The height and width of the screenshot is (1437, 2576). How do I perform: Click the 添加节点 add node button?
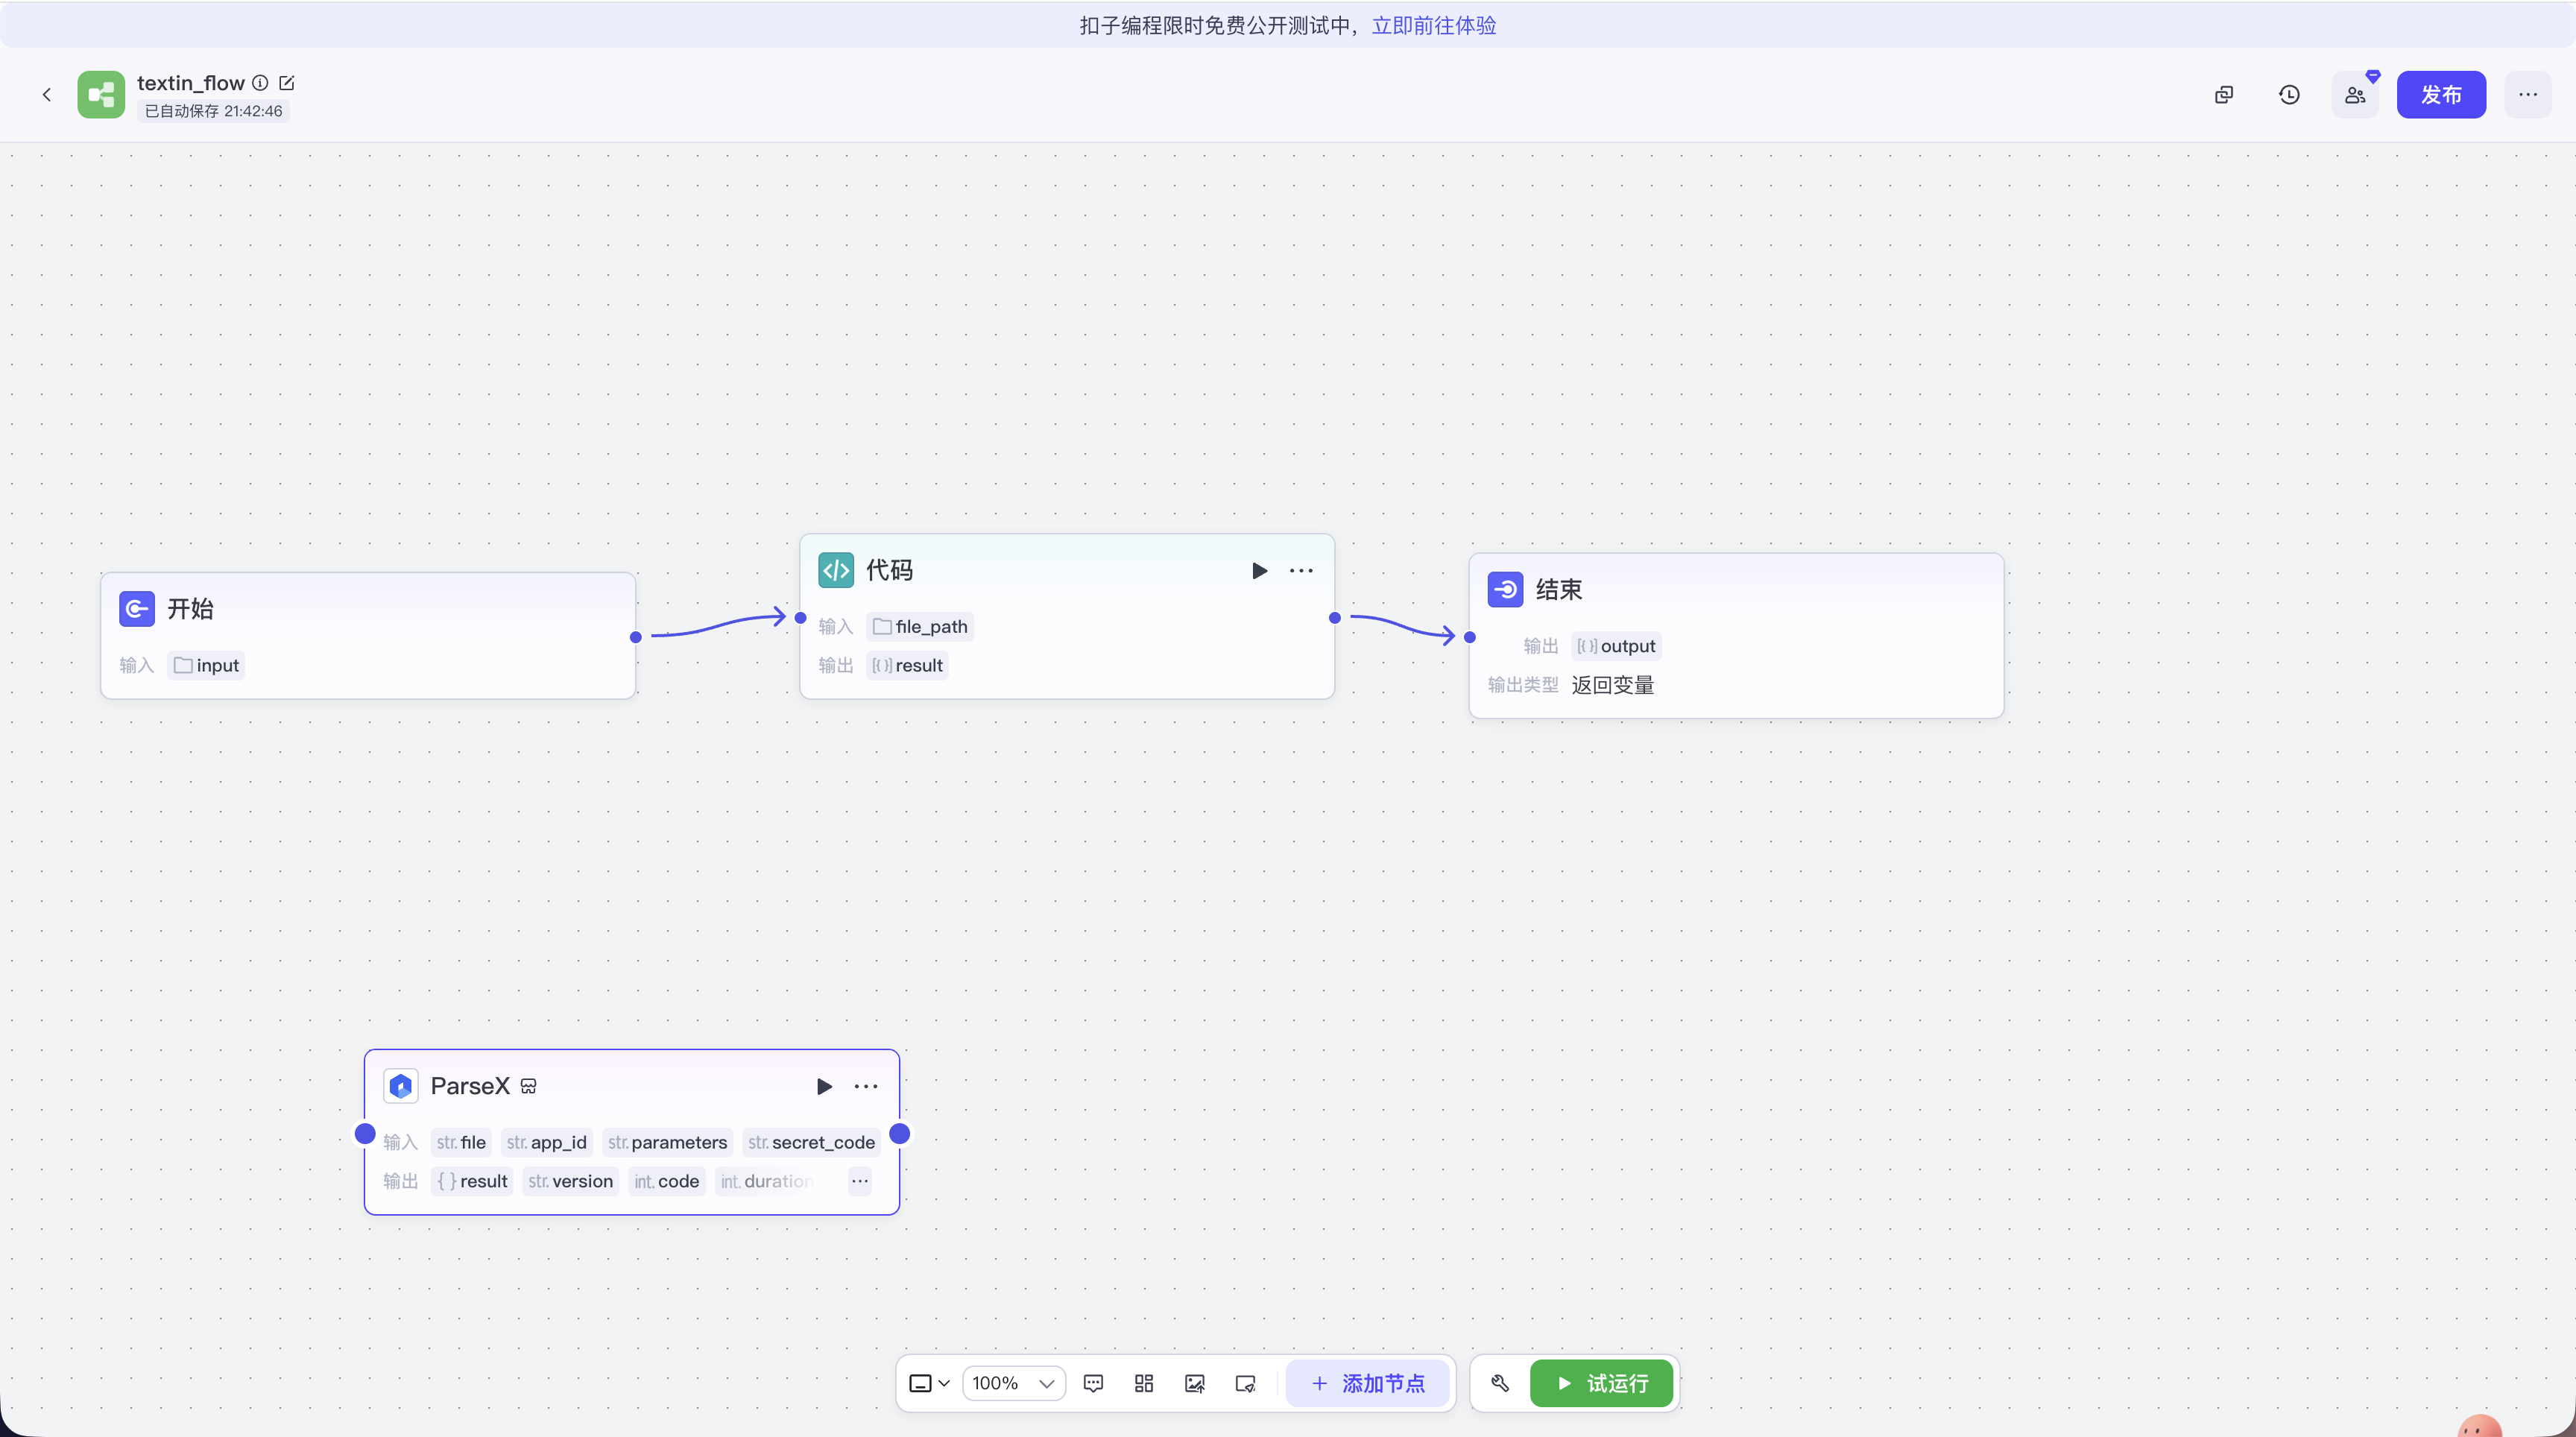pos(1367,1383)
